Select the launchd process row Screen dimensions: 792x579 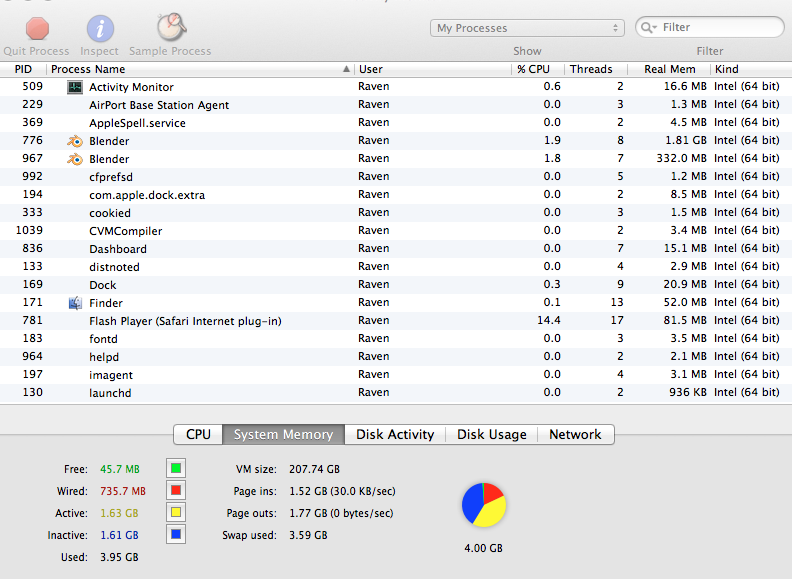396,393
